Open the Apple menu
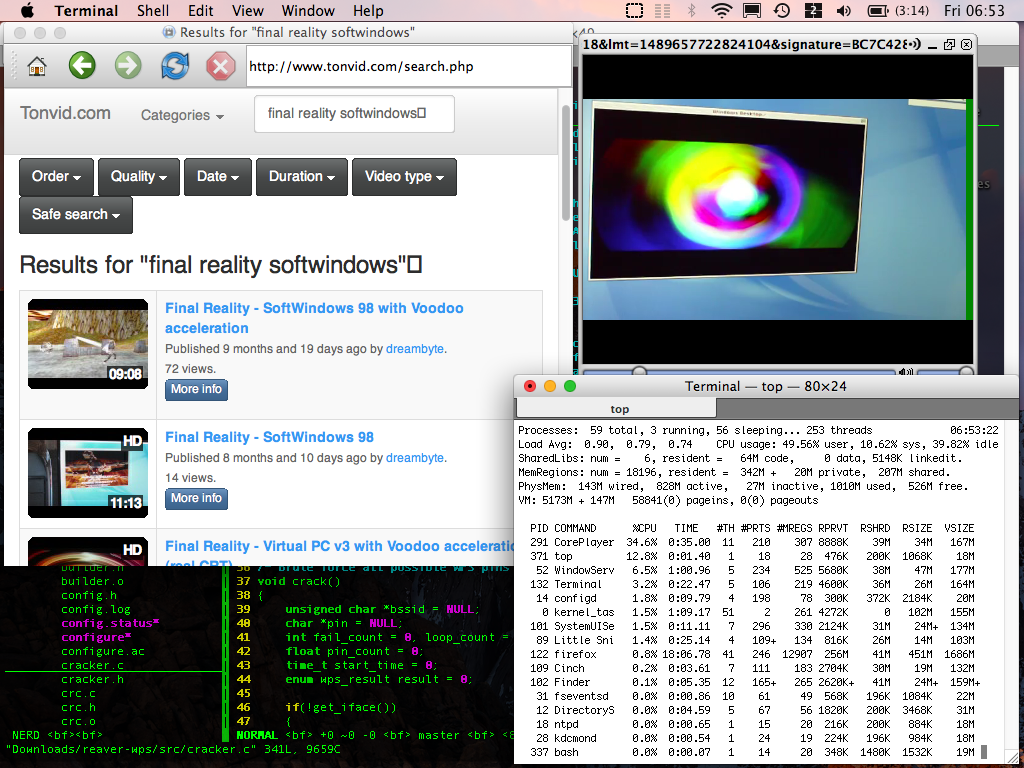The image size is (1024, 768). [28, 10]
